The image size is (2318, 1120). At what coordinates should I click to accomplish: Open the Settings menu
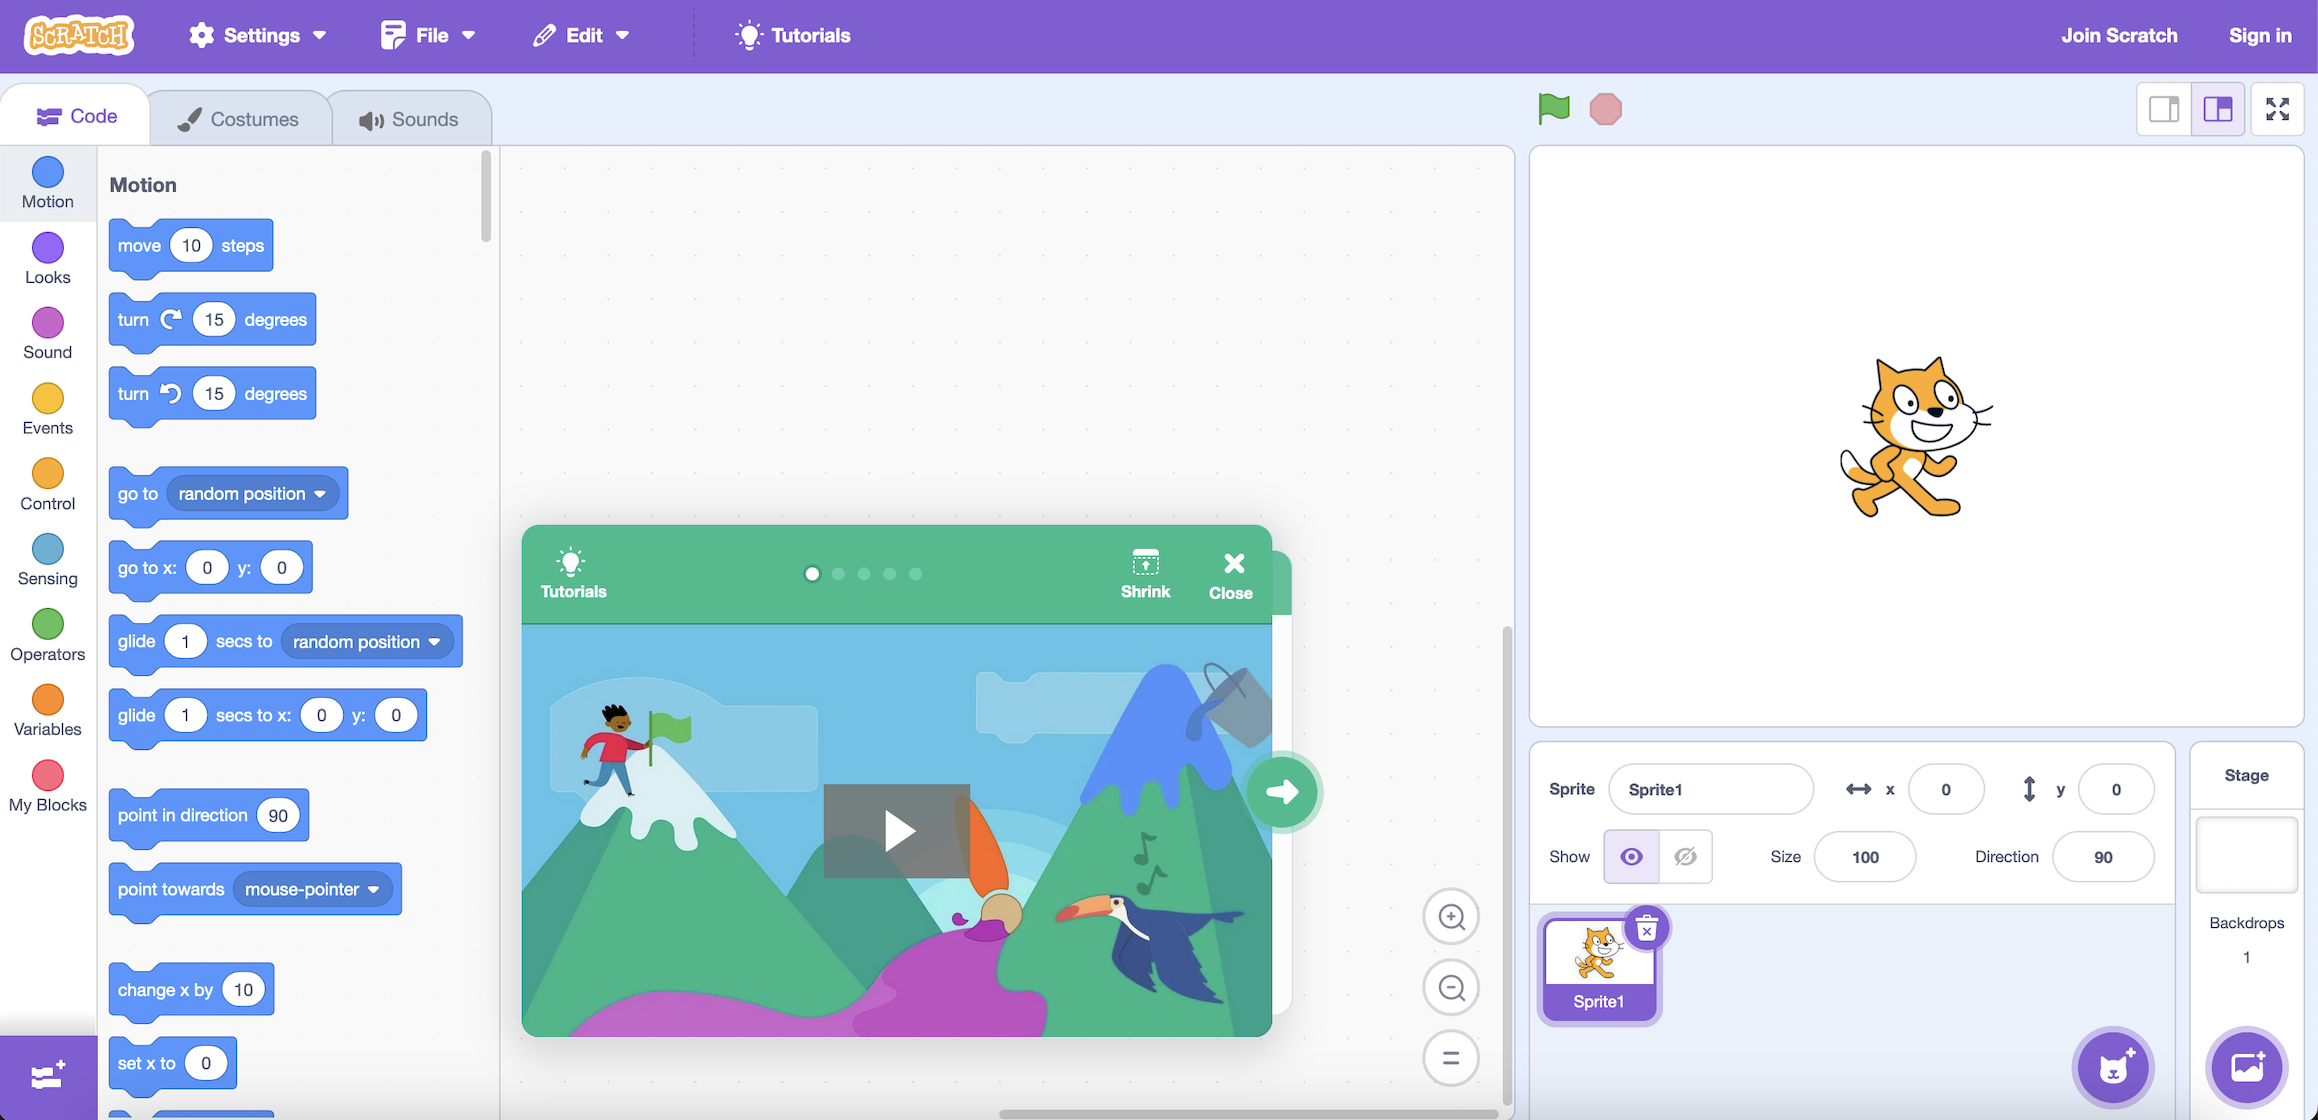[258, 35]
